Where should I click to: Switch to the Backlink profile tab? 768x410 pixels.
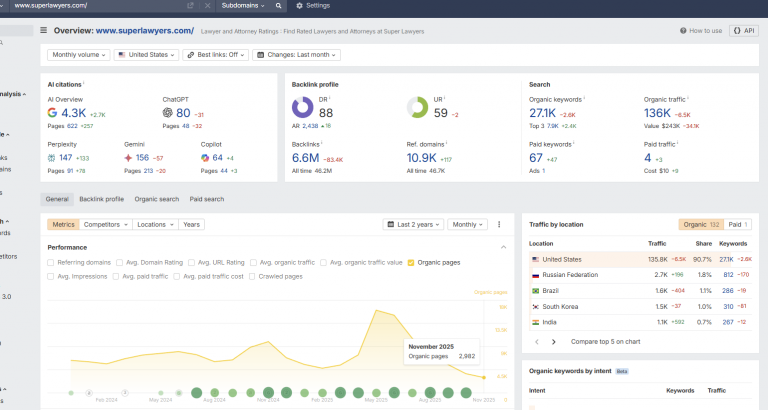pos(101,199)
